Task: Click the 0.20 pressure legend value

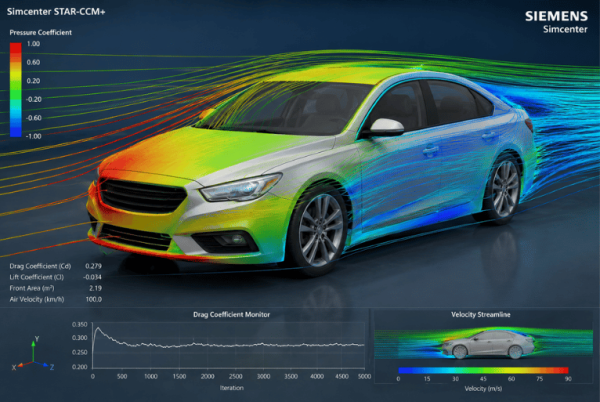Action: [x=33, y=81]
